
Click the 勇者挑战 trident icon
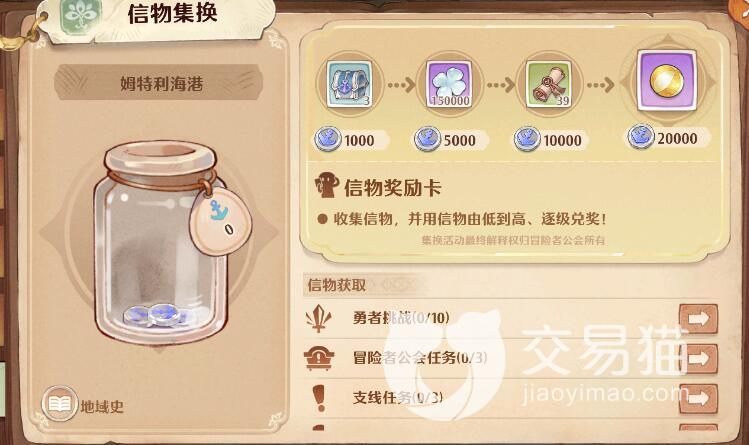click(318, 318)
